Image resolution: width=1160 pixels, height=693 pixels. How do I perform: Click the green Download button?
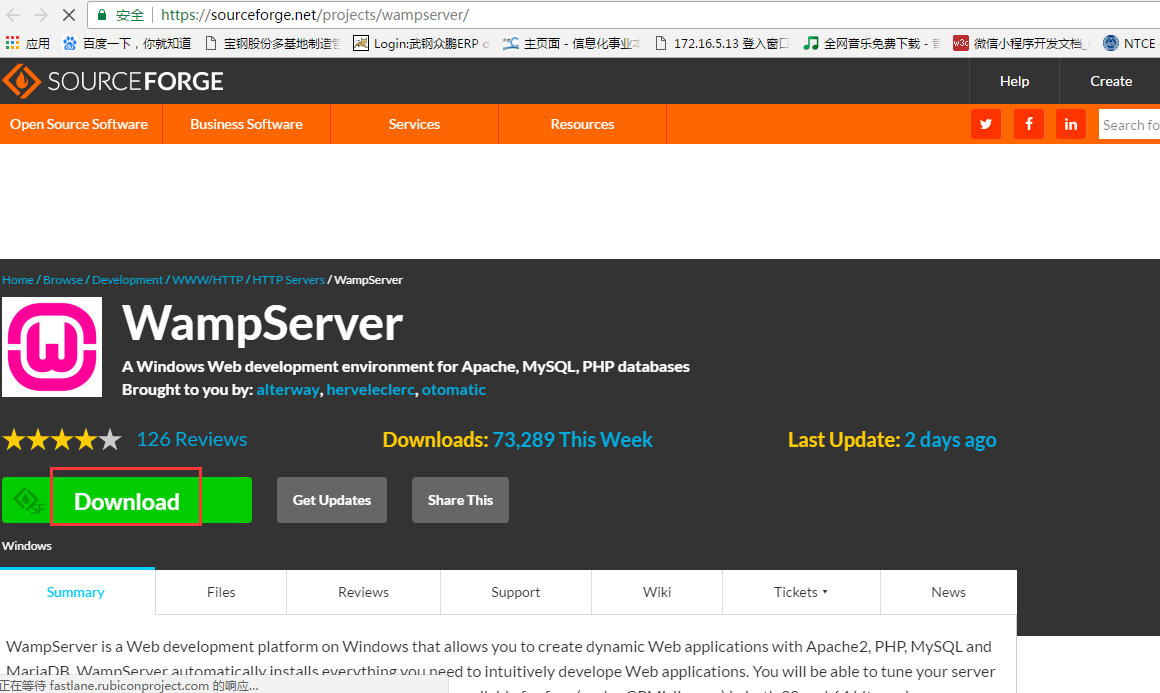(127, 501)
